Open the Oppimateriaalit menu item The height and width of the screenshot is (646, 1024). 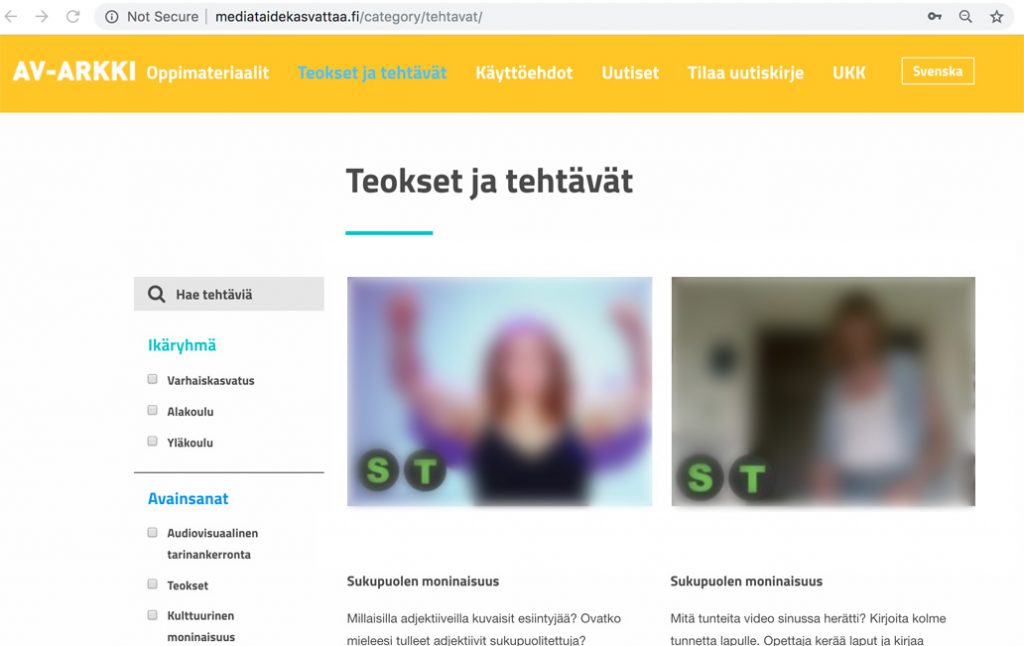[208, 73]
